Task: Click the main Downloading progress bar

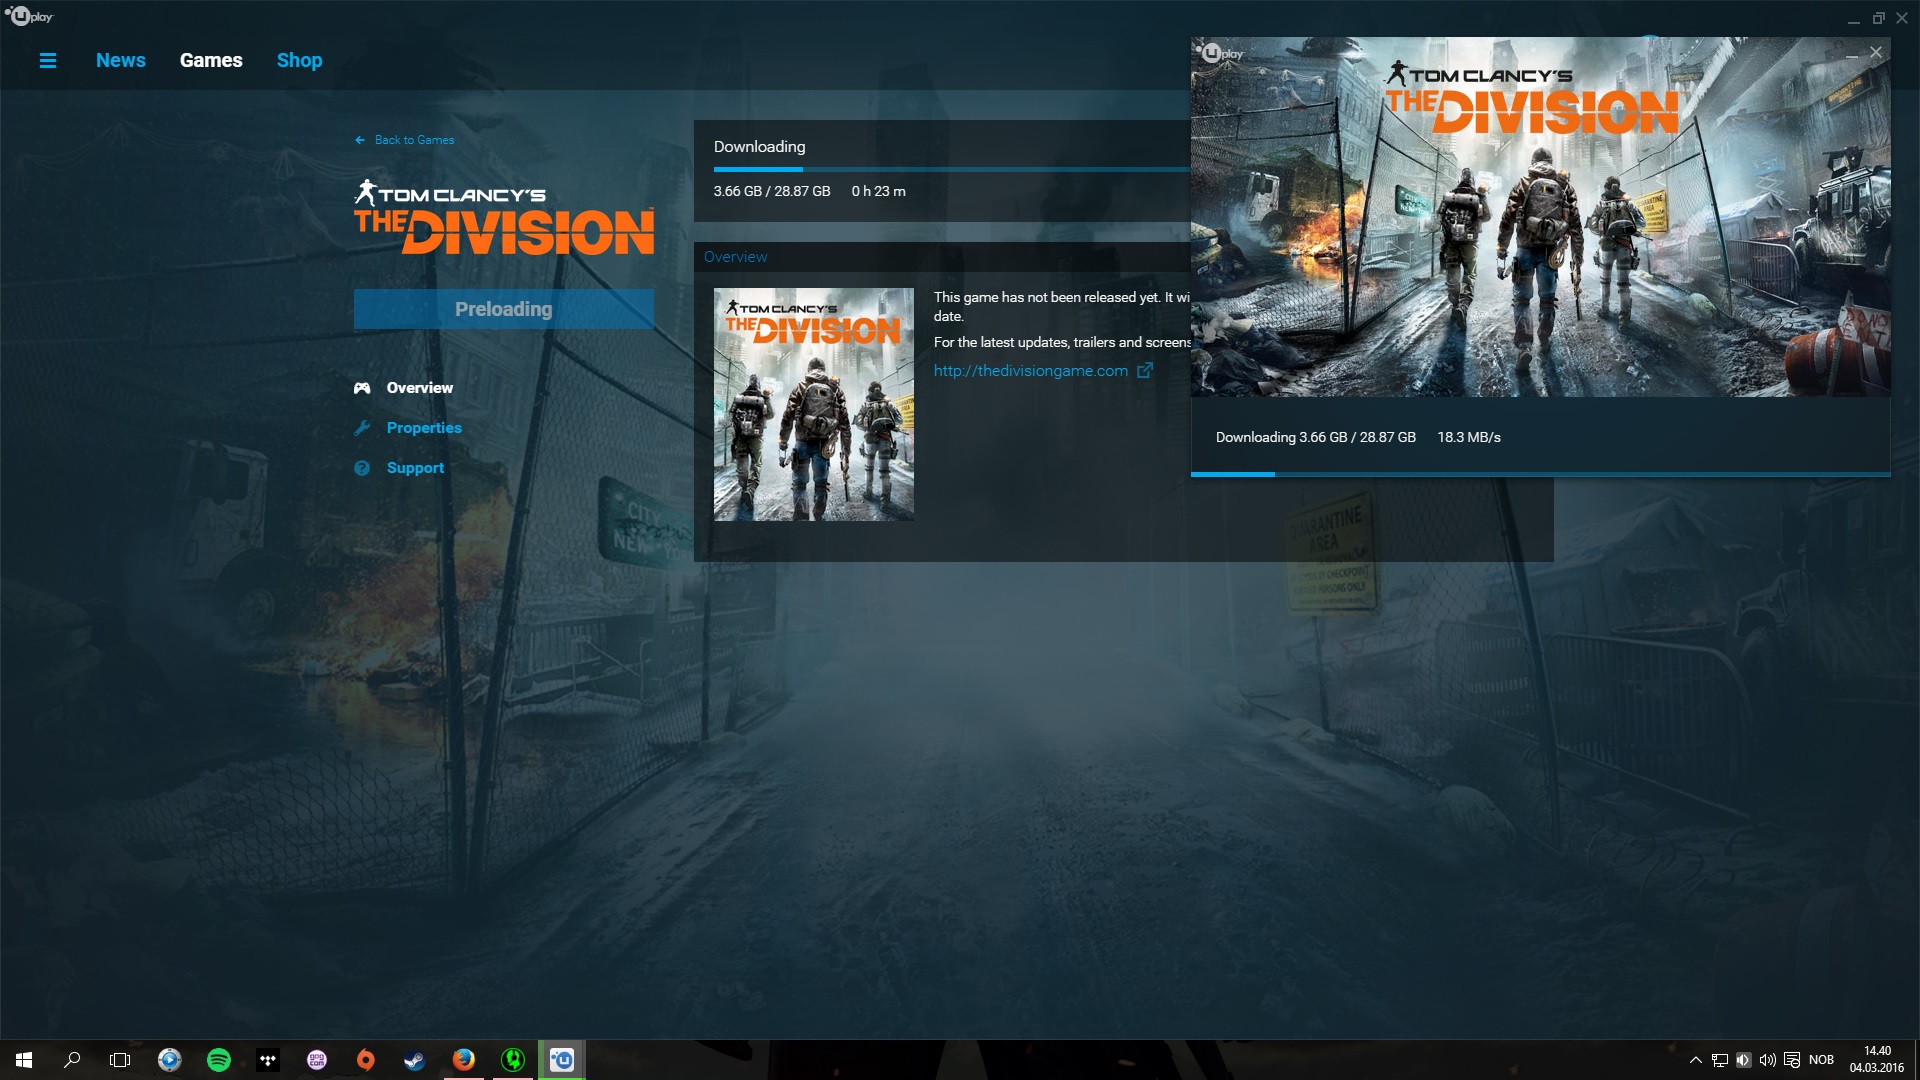Action: (951, 169)
